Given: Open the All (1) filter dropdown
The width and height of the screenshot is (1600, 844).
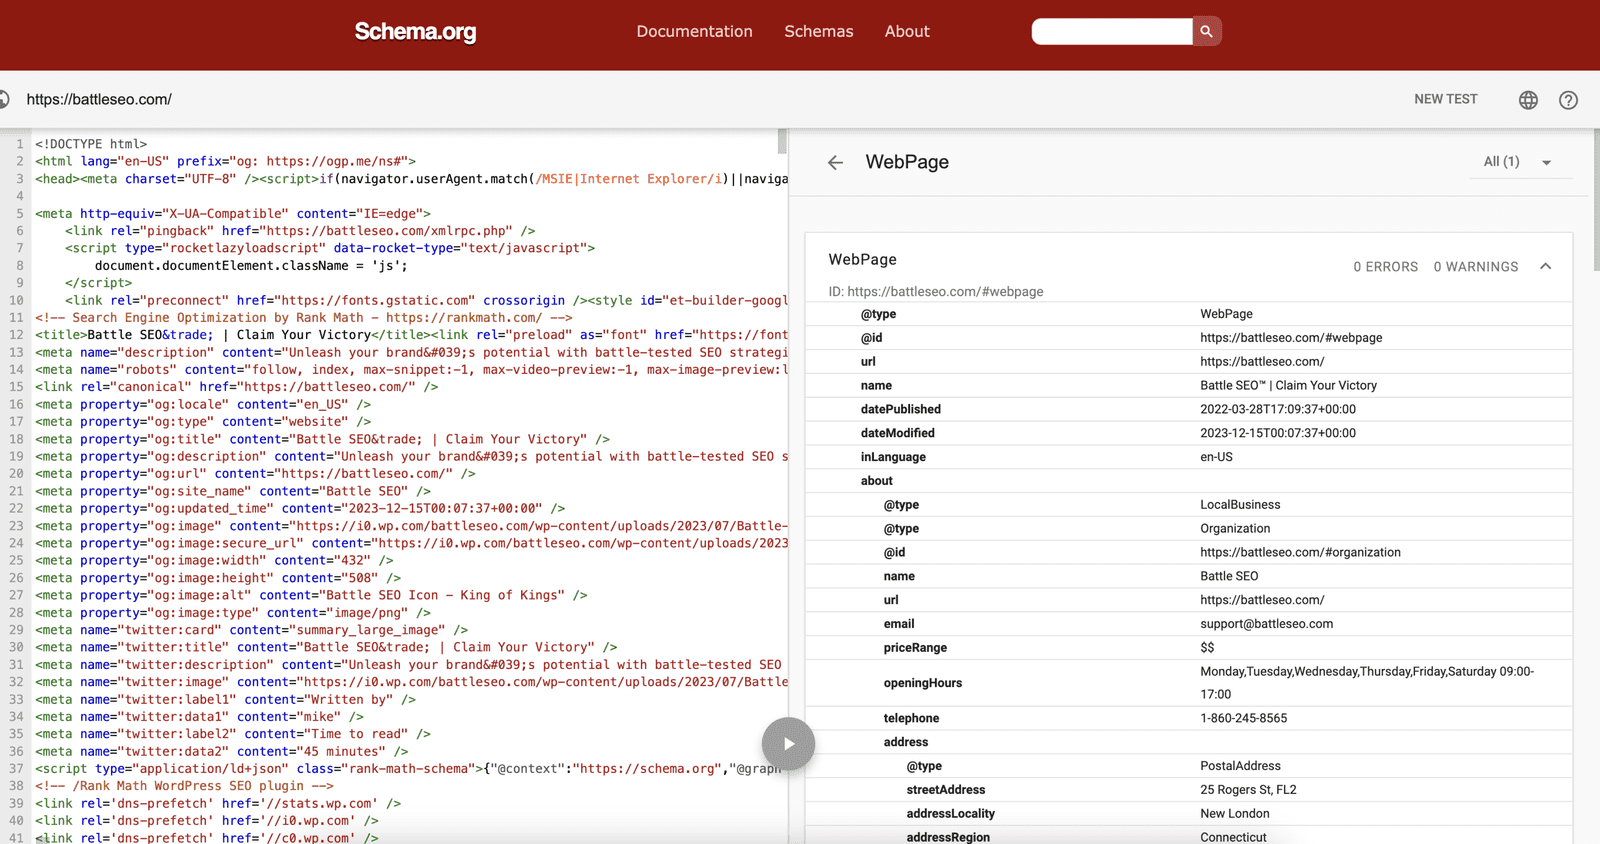Looking at the screenshot, I should tap(1519, 162).
